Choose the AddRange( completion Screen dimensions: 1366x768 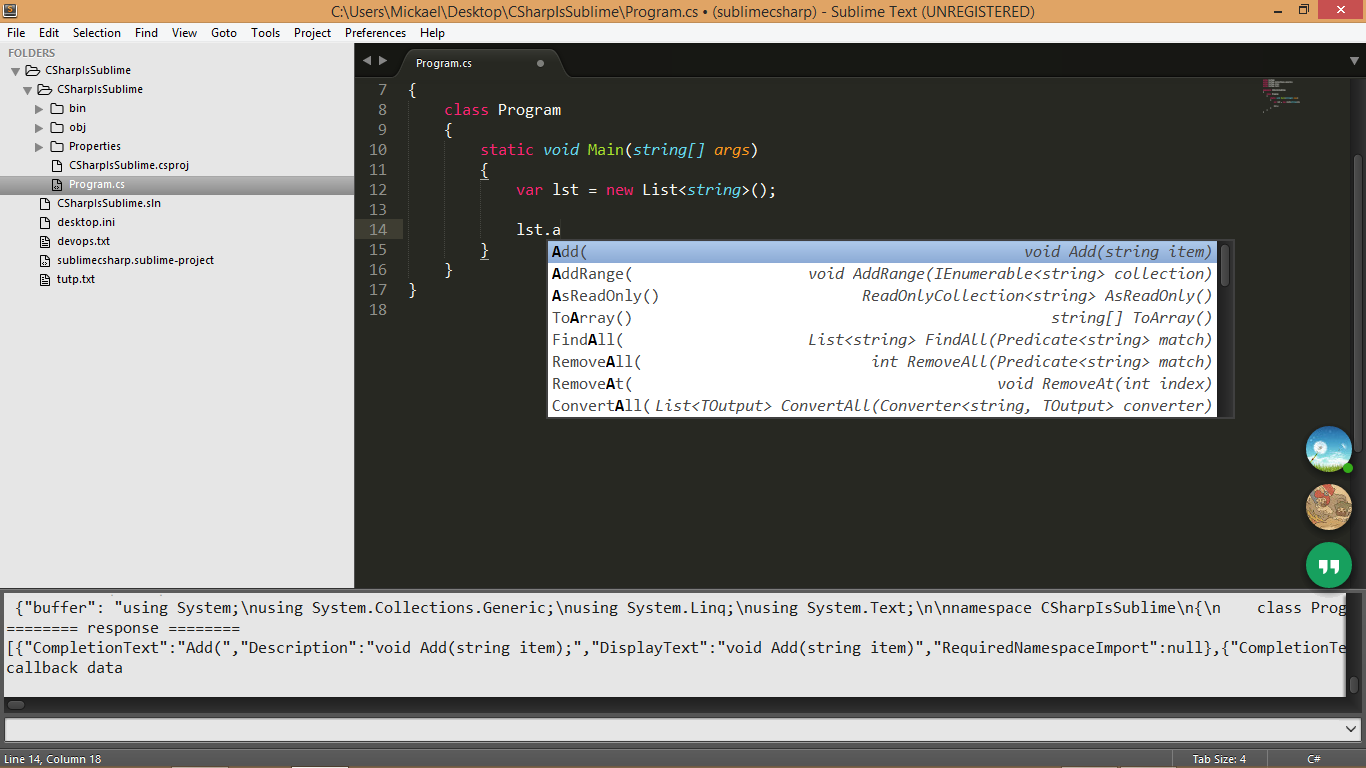pyautogui.click(x=882, y=274)
